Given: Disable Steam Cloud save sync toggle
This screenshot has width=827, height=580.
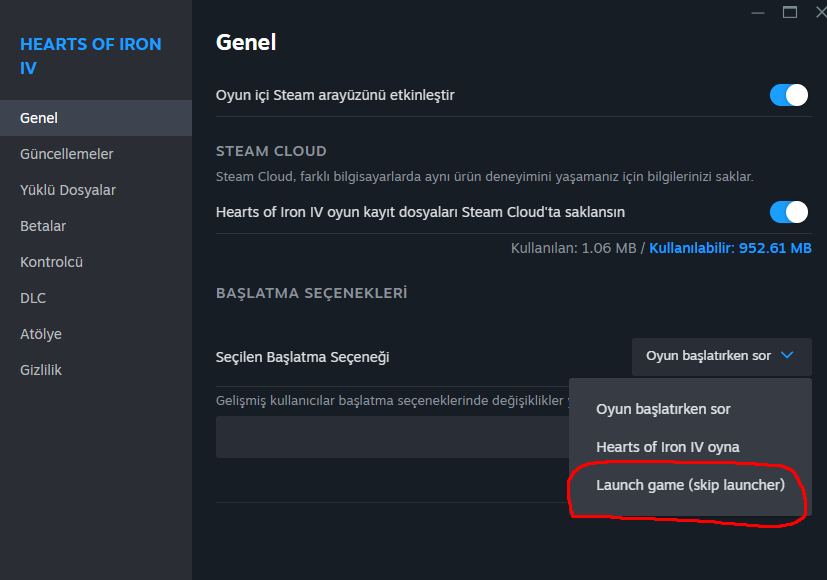Looking at the screenshot, I should [788, 212].
